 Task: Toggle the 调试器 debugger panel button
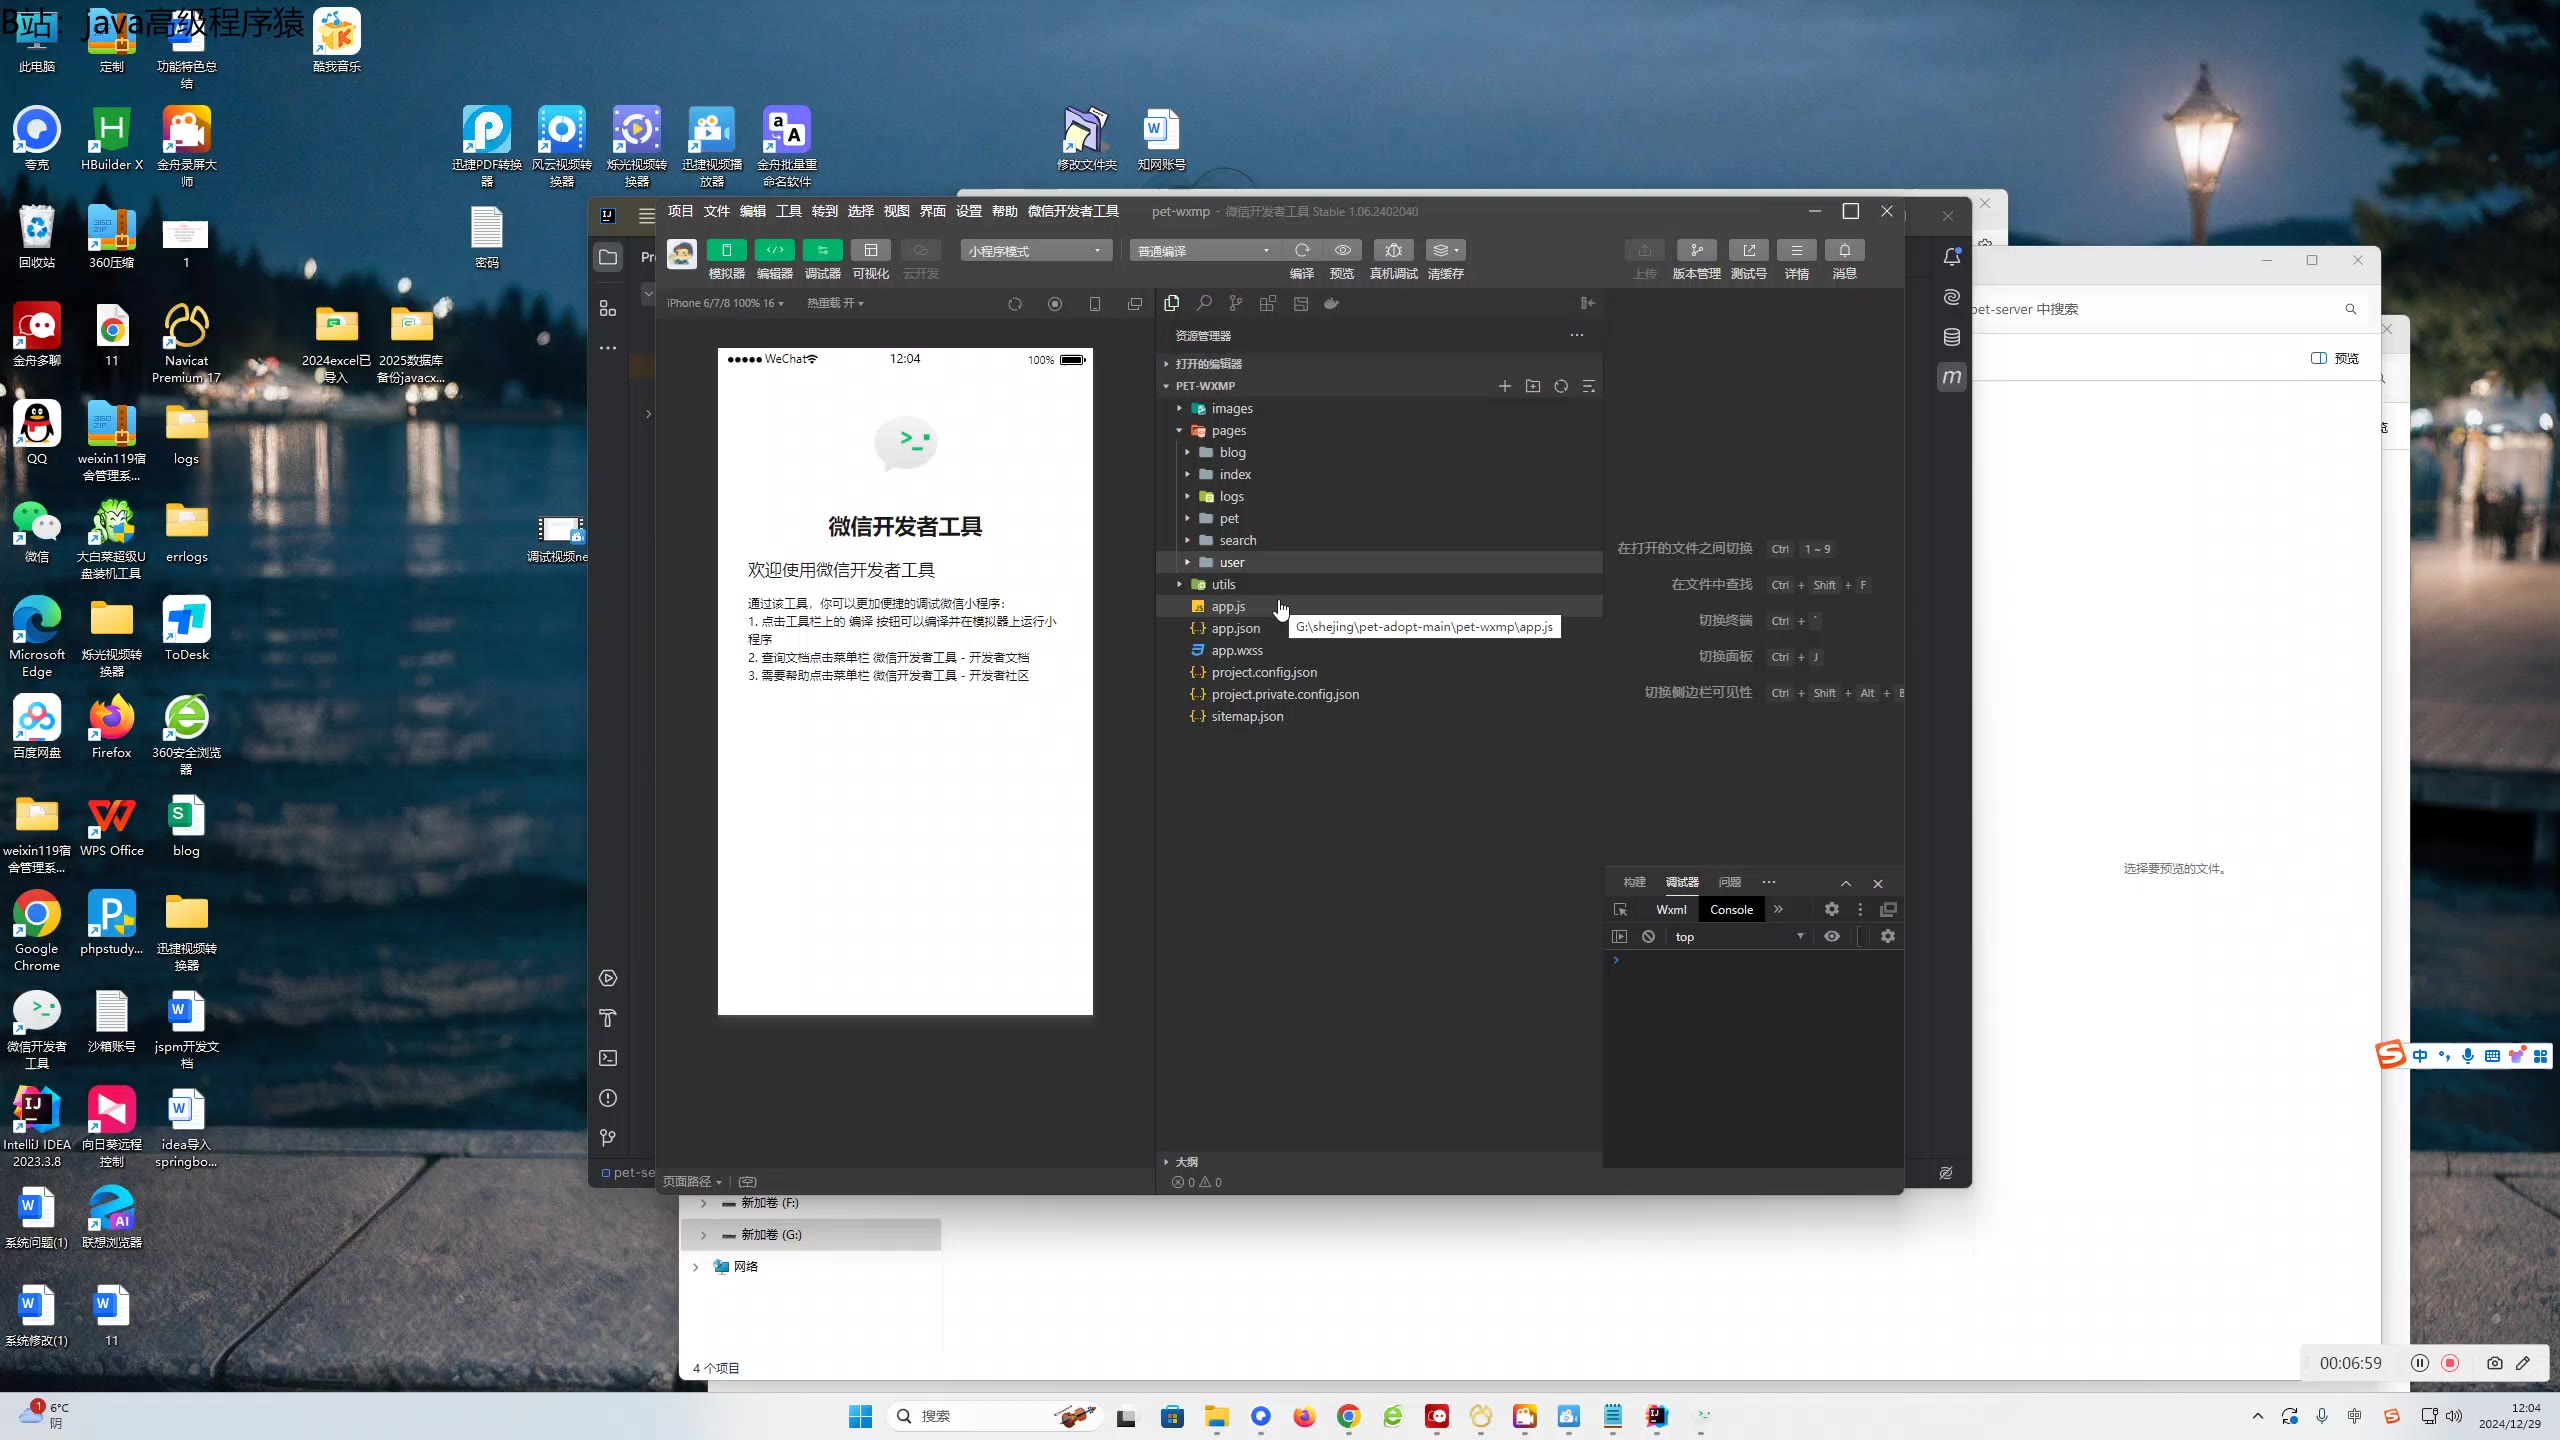[823, 250]
